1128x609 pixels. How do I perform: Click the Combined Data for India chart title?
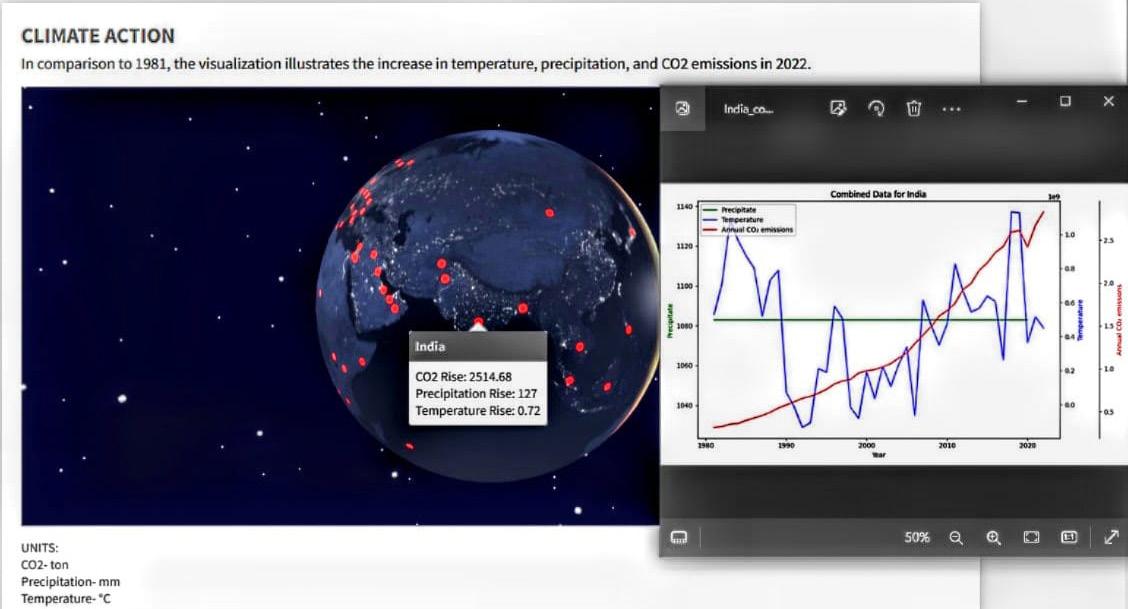click(878, 194)
